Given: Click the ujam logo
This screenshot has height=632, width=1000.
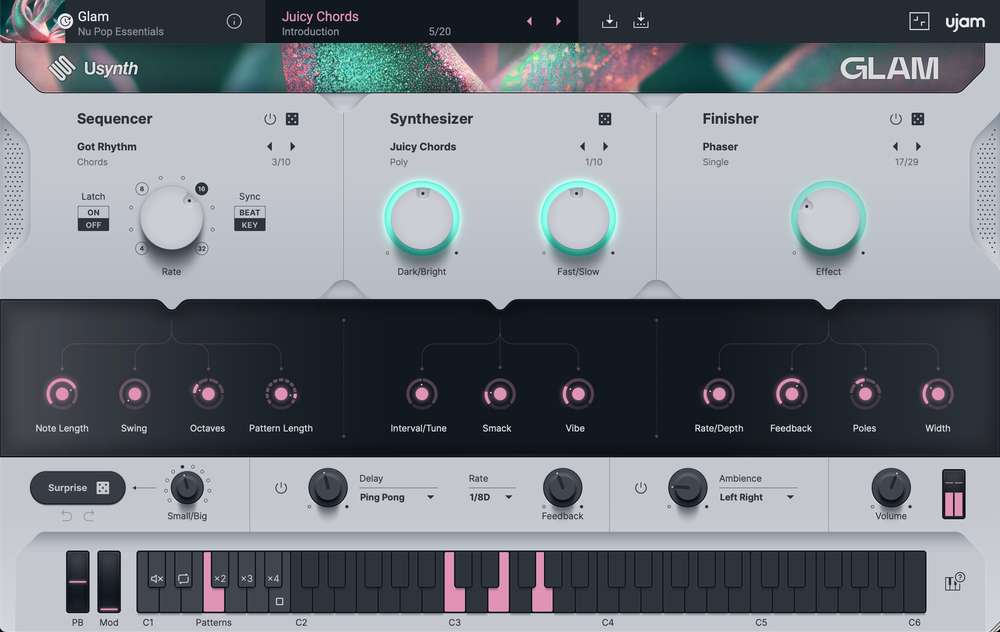Looking at the screenshot, I should pyautogui.click(x=963, y=20).
